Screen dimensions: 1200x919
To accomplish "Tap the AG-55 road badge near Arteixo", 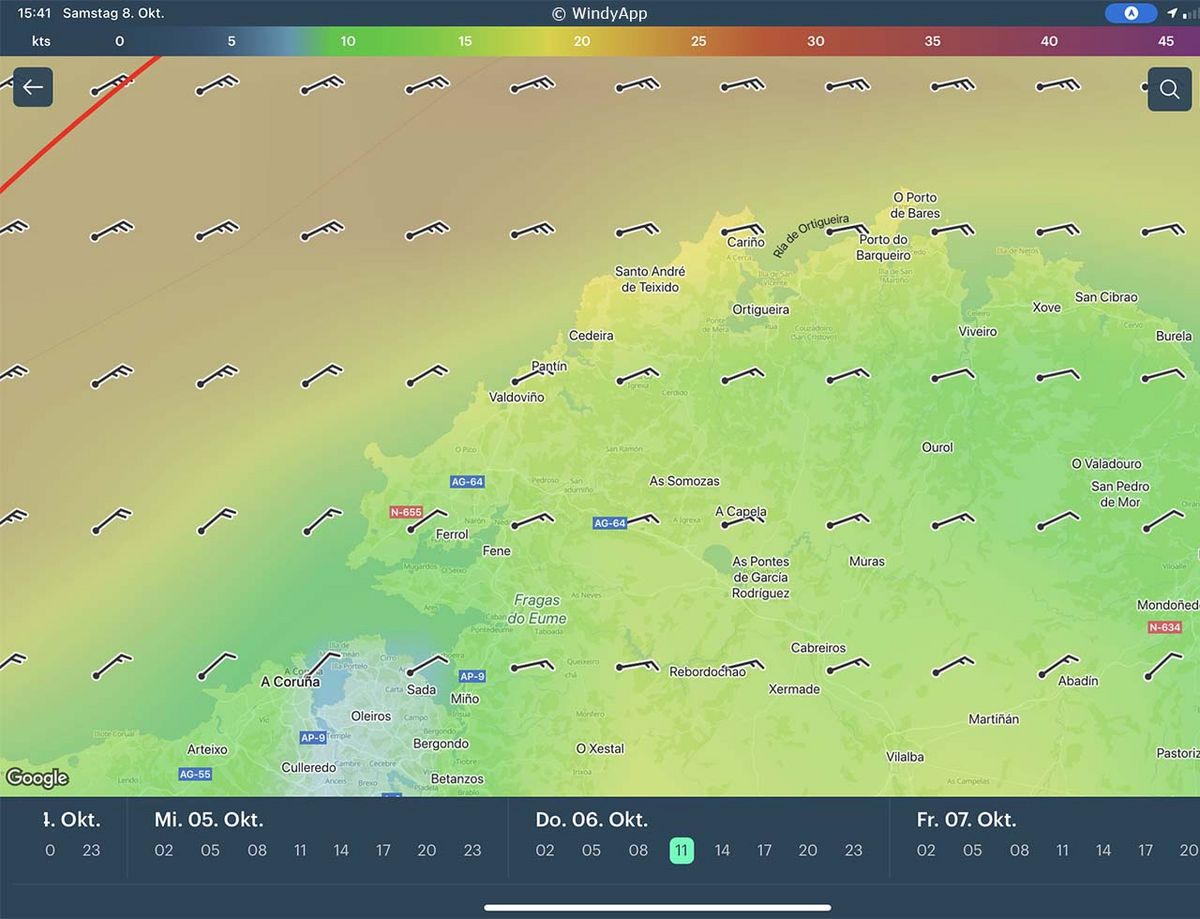I will pos(195,774).
